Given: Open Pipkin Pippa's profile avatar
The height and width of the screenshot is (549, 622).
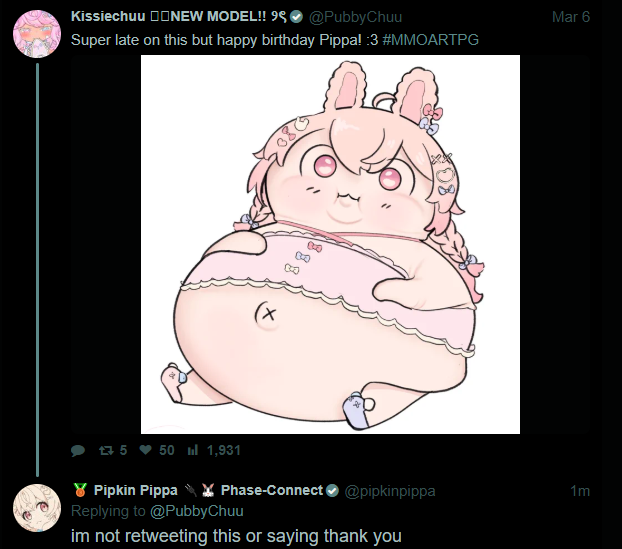Looking at the screenshot, I should click(37, 508).
